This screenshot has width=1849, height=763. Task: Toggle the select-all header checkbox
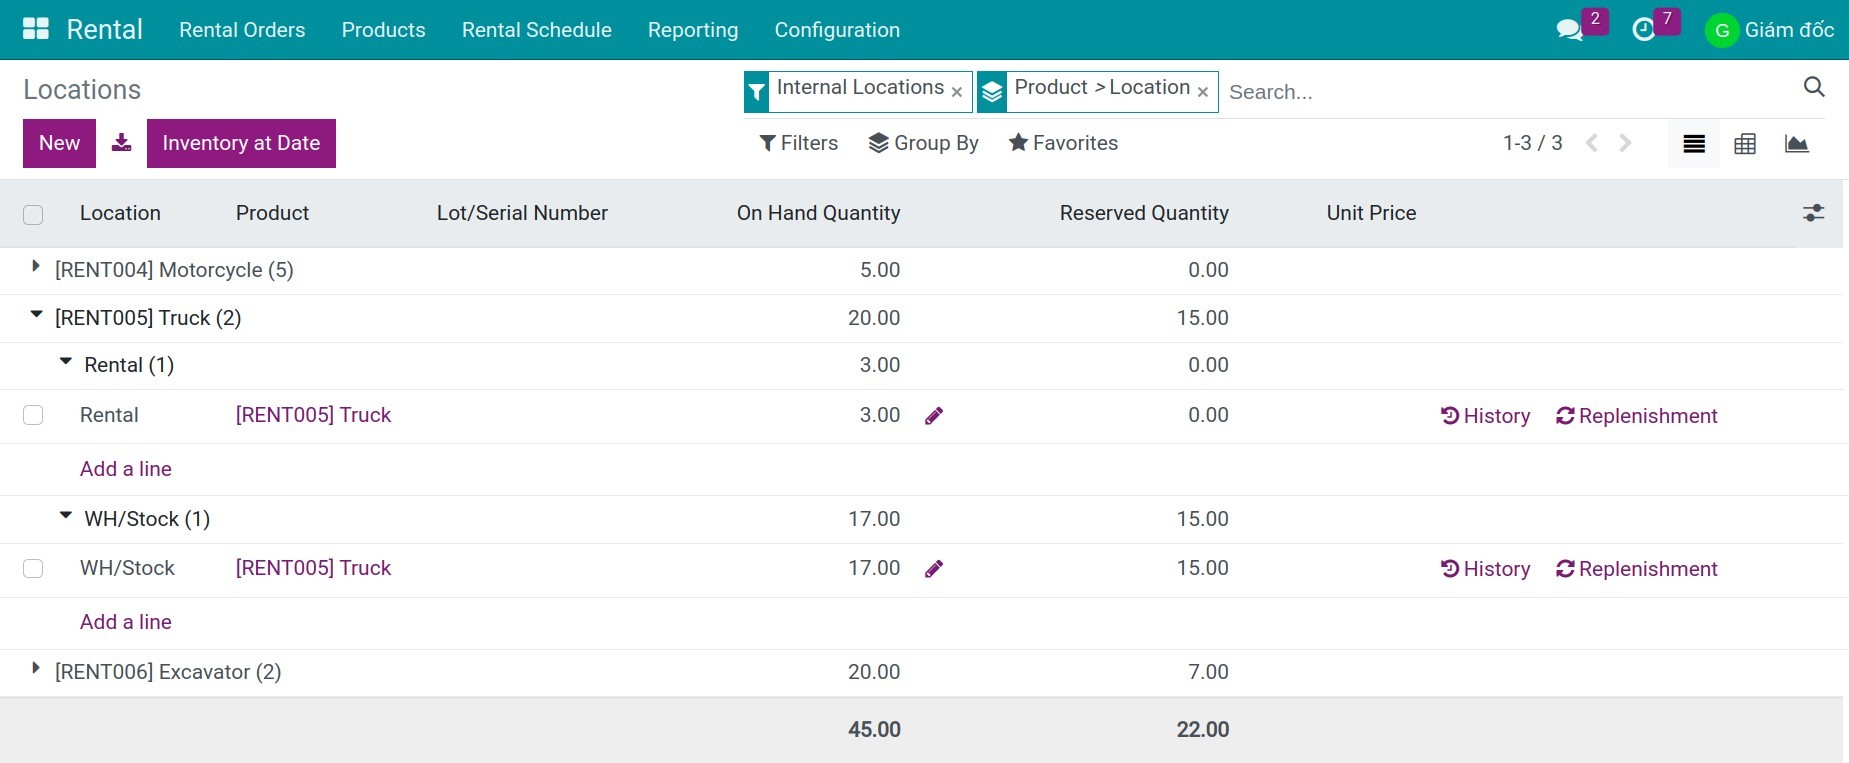tap(33, 214)
